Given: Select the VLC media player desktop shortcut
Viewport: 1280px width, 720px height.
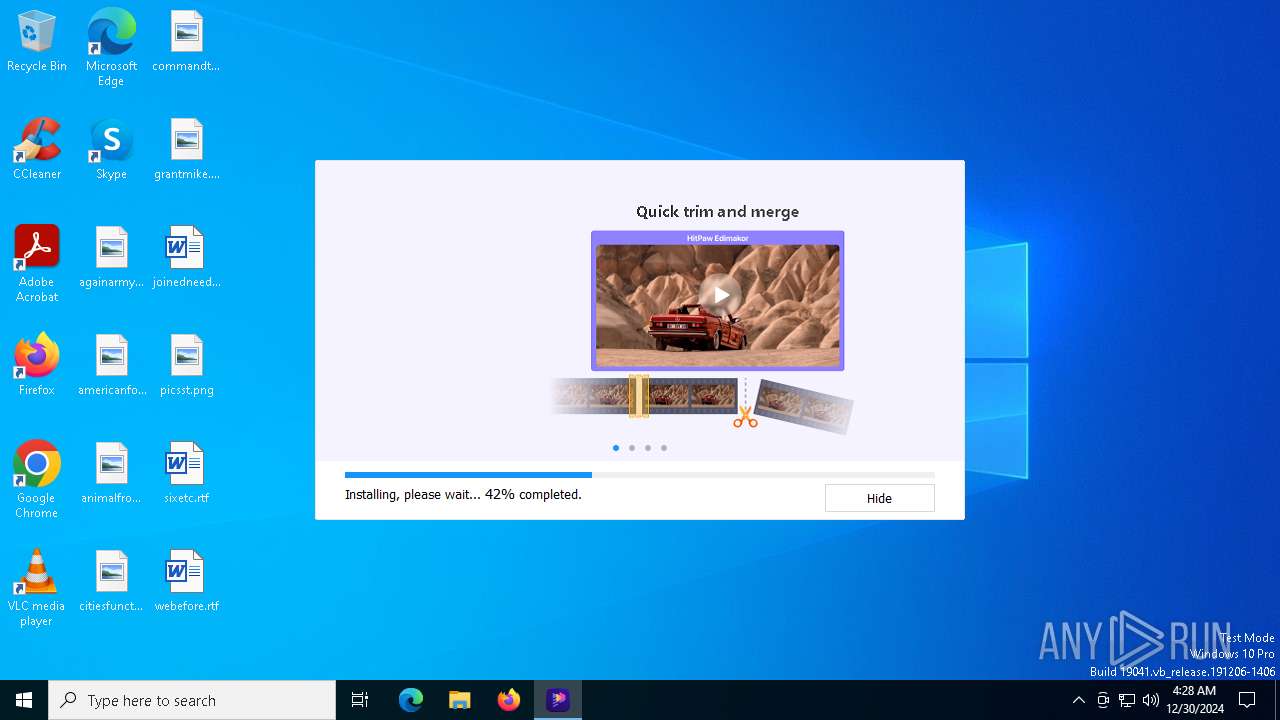Looking at the screenshot, I should 37,589.
